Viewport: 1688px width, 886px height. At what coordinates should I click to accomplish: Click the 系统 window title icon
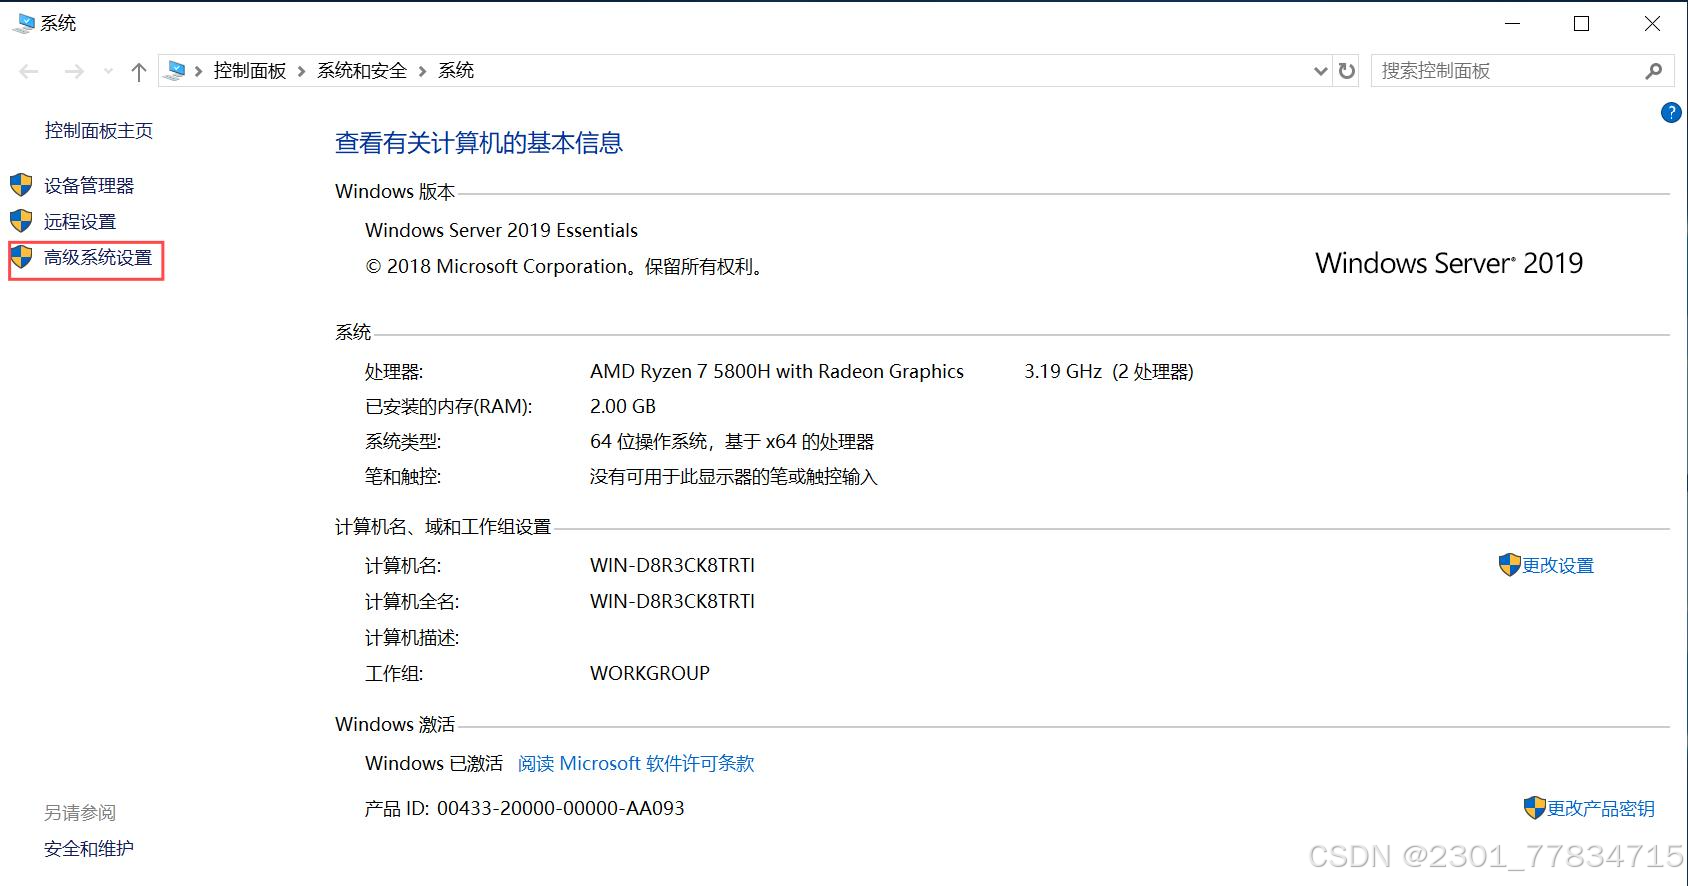coord(23,23)
